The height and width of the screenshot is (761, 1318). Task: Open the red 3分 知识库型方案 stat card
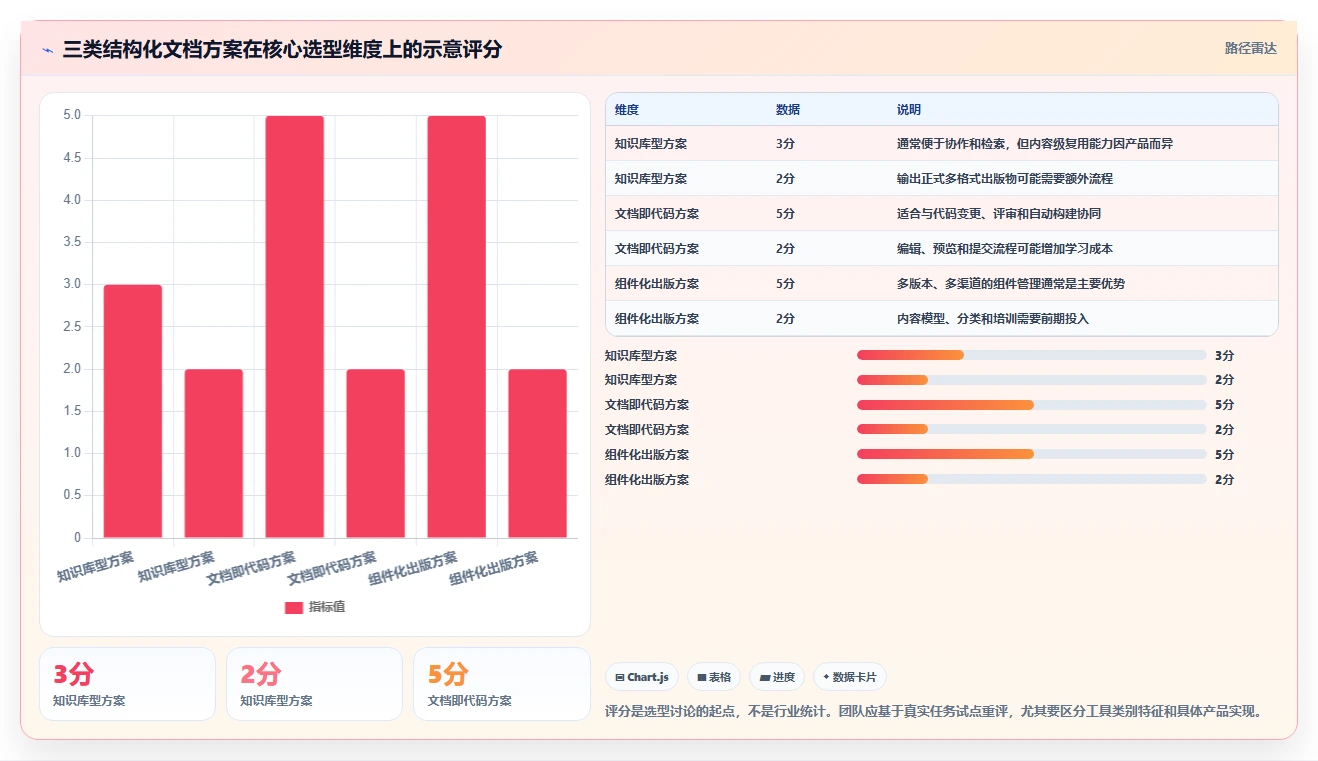[127, 684]
